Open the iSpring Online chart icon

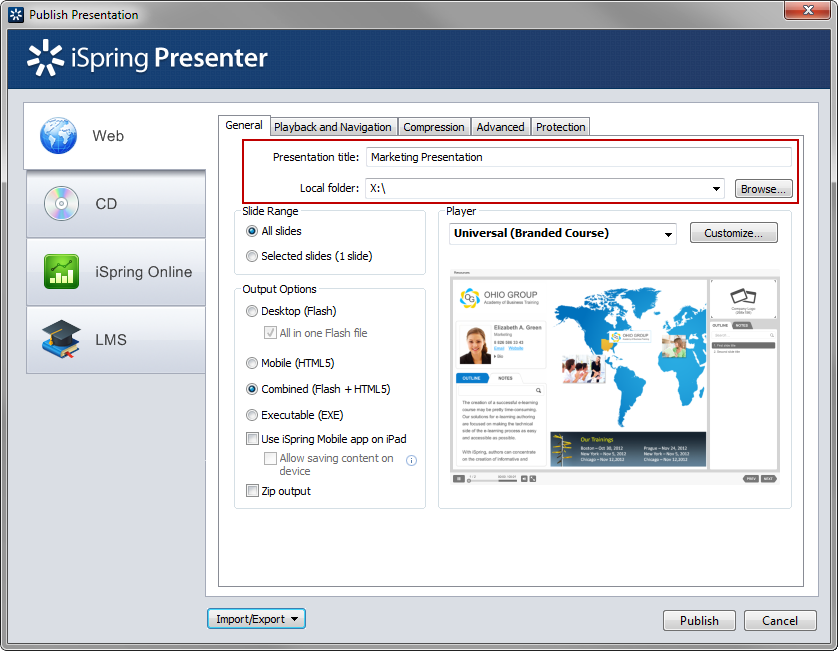[x=61, y=272]
